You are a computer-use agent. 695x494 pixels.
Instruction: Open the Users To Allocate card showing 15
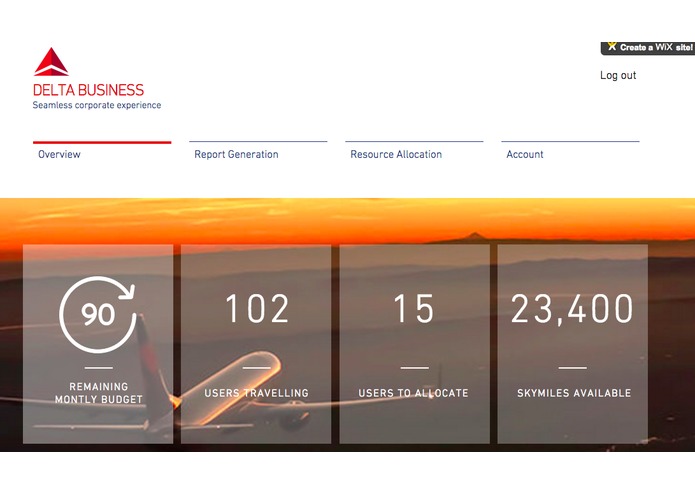[414, 344]
